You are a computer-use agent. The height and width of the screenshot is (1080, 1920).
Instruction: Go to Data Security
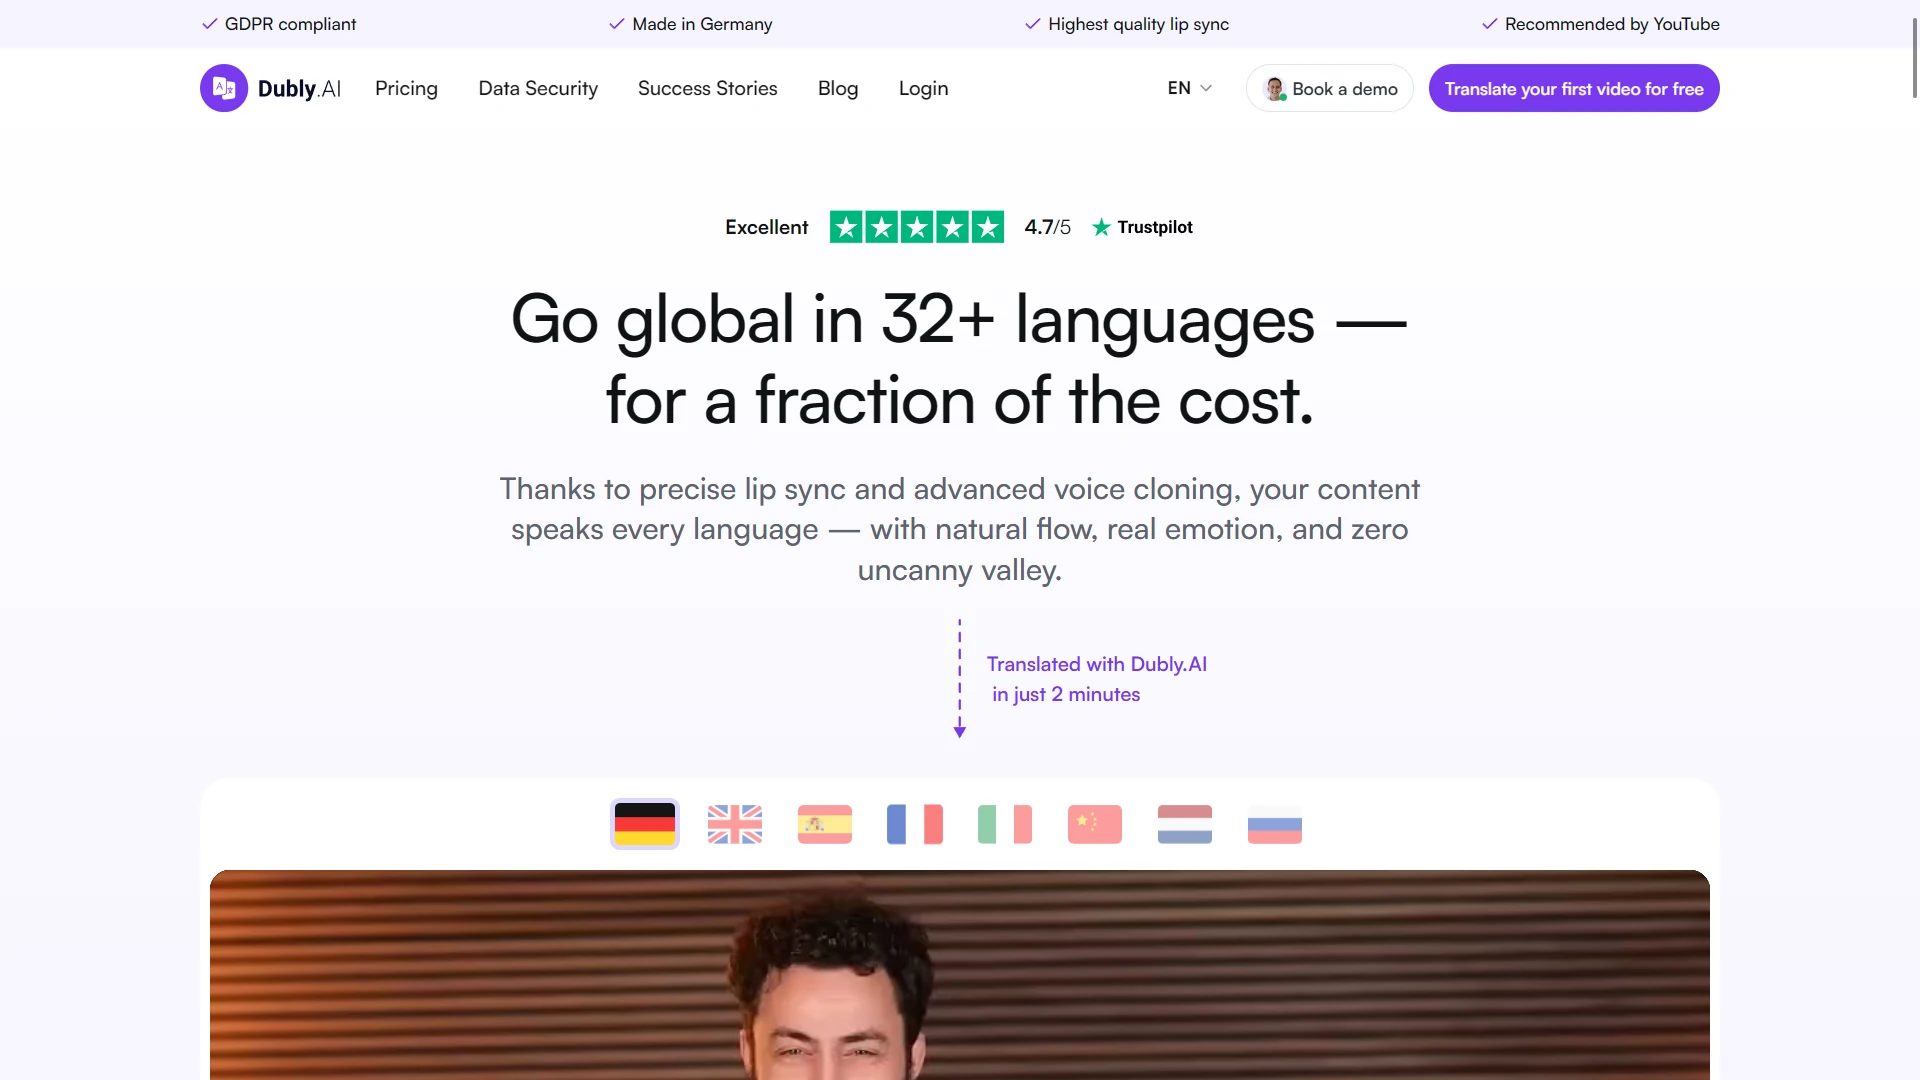538,88
